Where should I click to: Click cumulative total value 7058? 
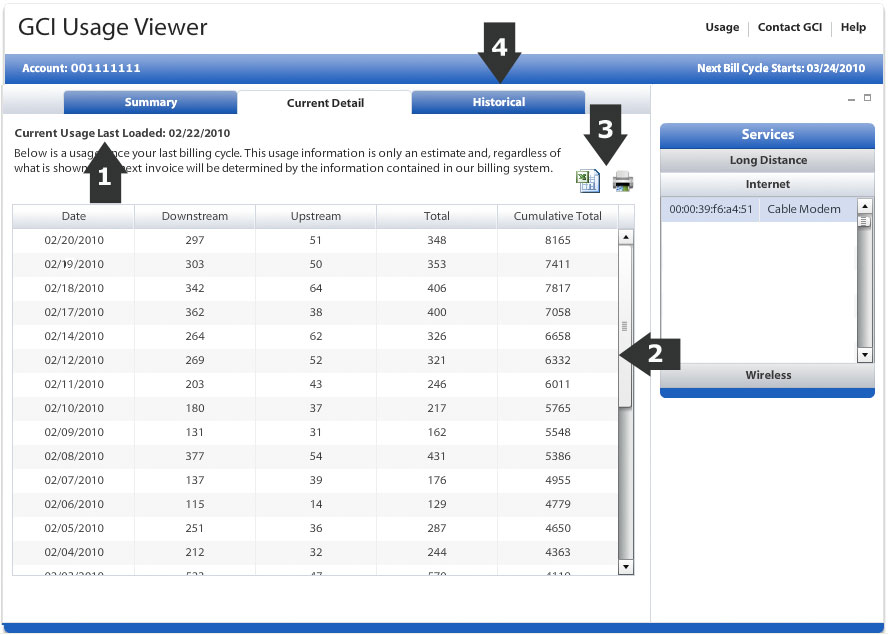(x=558, y=312)
